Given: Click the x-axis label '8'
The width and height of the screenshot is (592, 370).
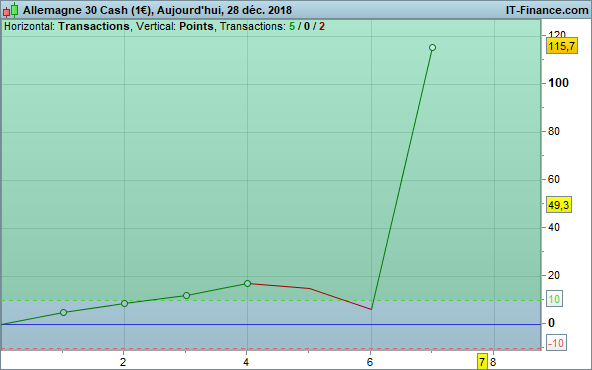Looking at the screenshot, I should 493,362.
